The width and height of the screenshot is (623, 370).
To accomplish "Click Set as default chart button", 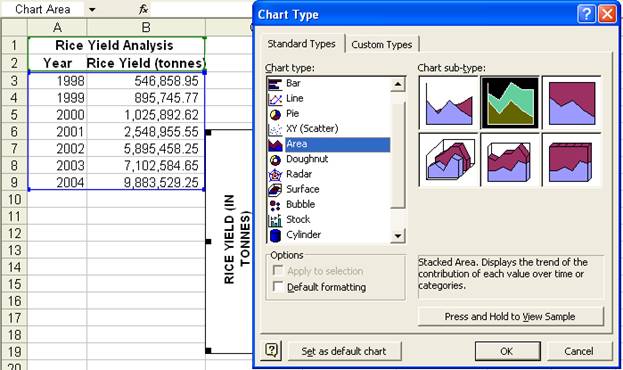I will click(344, 351).
